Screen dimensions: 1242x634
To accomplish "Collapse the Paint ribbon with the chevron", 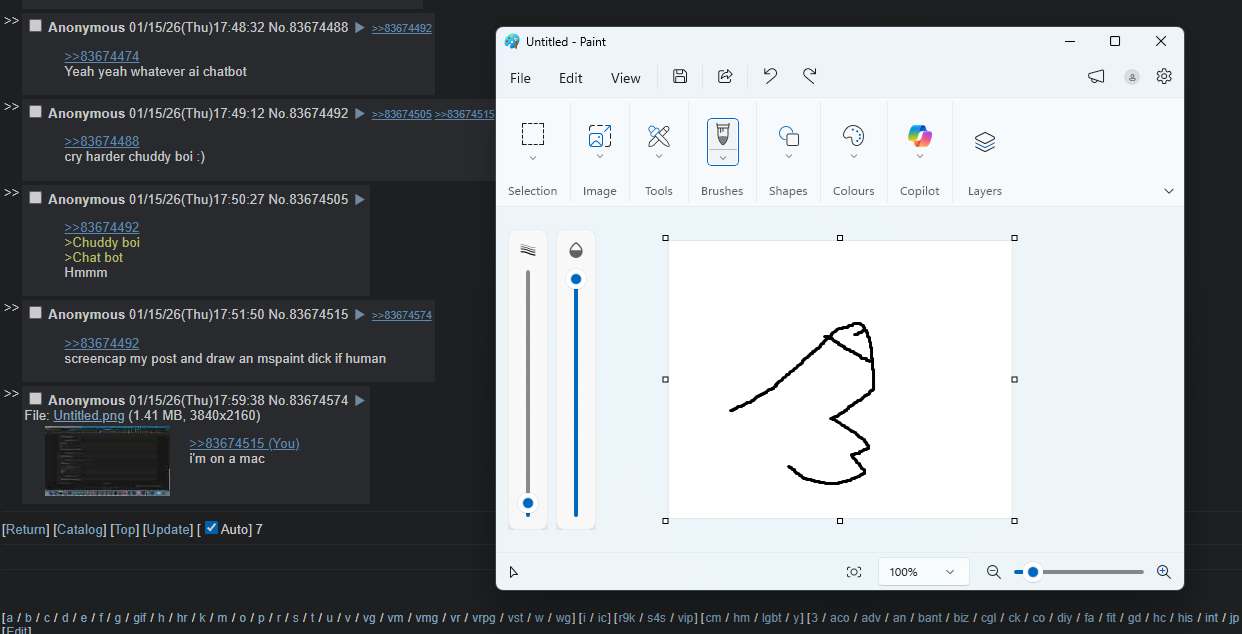I will click(x=1169, y=191).
